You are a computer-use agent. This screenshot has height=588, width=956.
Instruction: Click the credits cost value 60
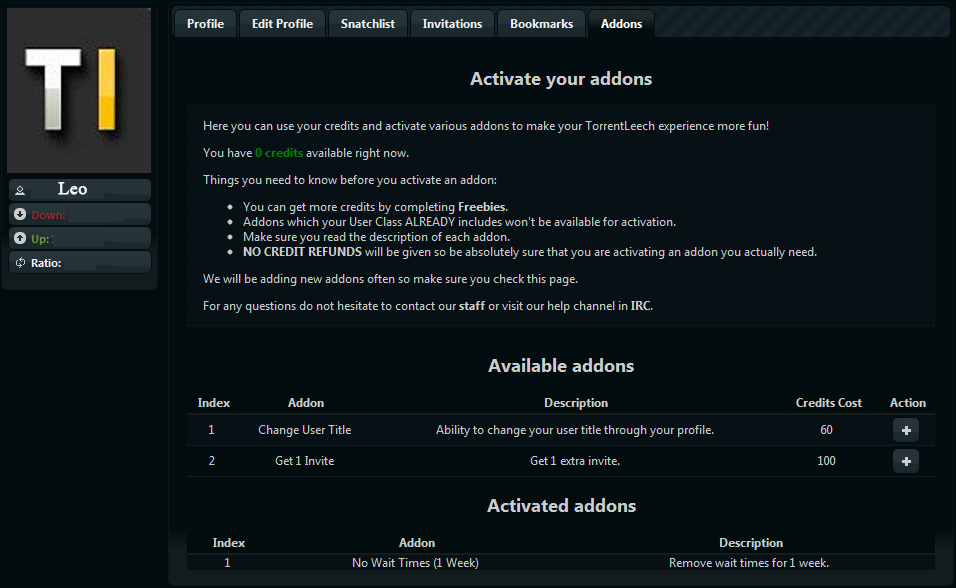pyautogui.click(x=826, y=430)
